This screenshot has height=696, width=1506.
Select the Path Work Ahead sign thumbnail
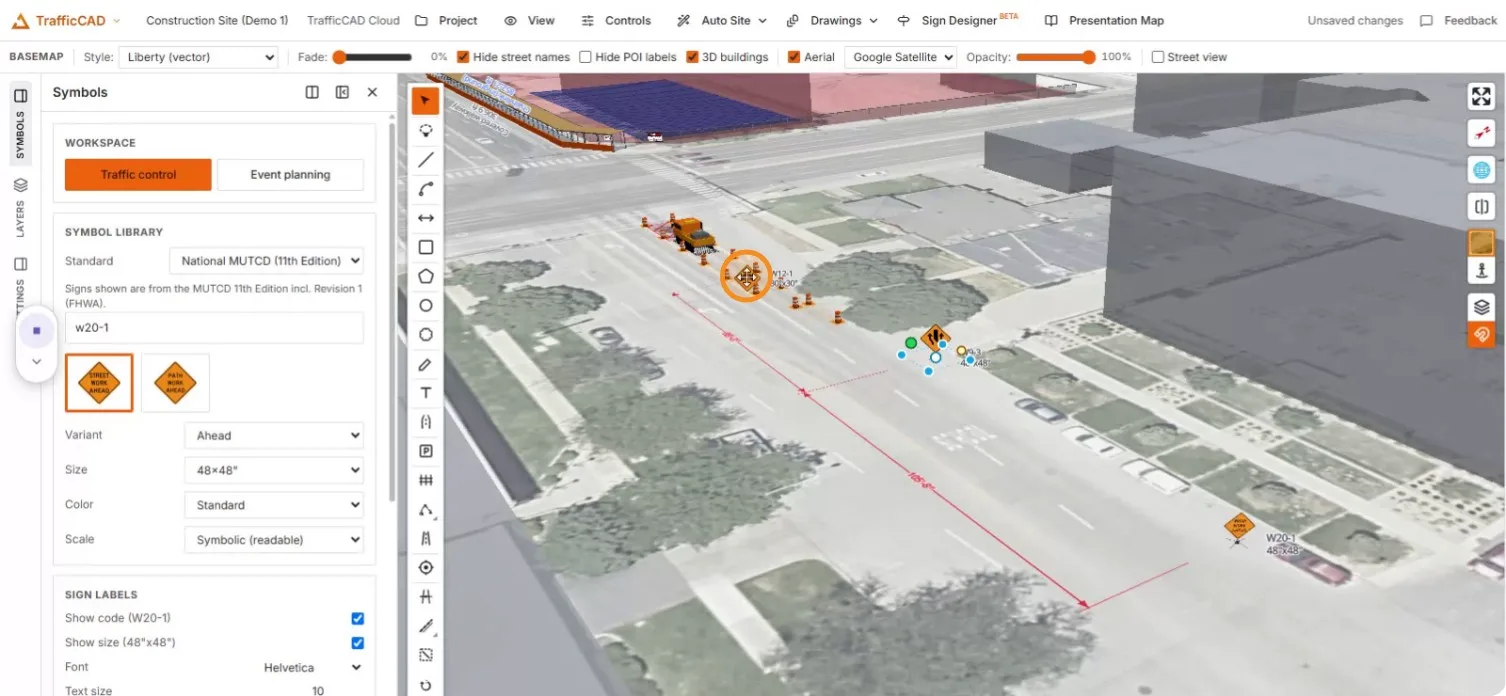(175, 383)
